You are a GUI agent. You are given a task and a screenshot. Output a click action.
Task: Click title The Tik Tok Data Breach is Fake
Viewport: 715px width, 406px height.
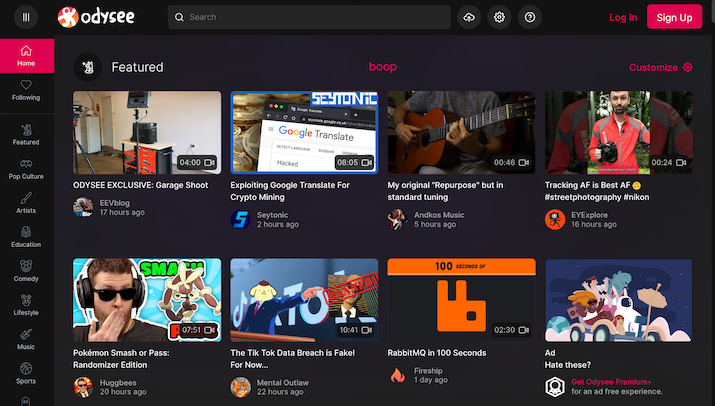[293, 359]
